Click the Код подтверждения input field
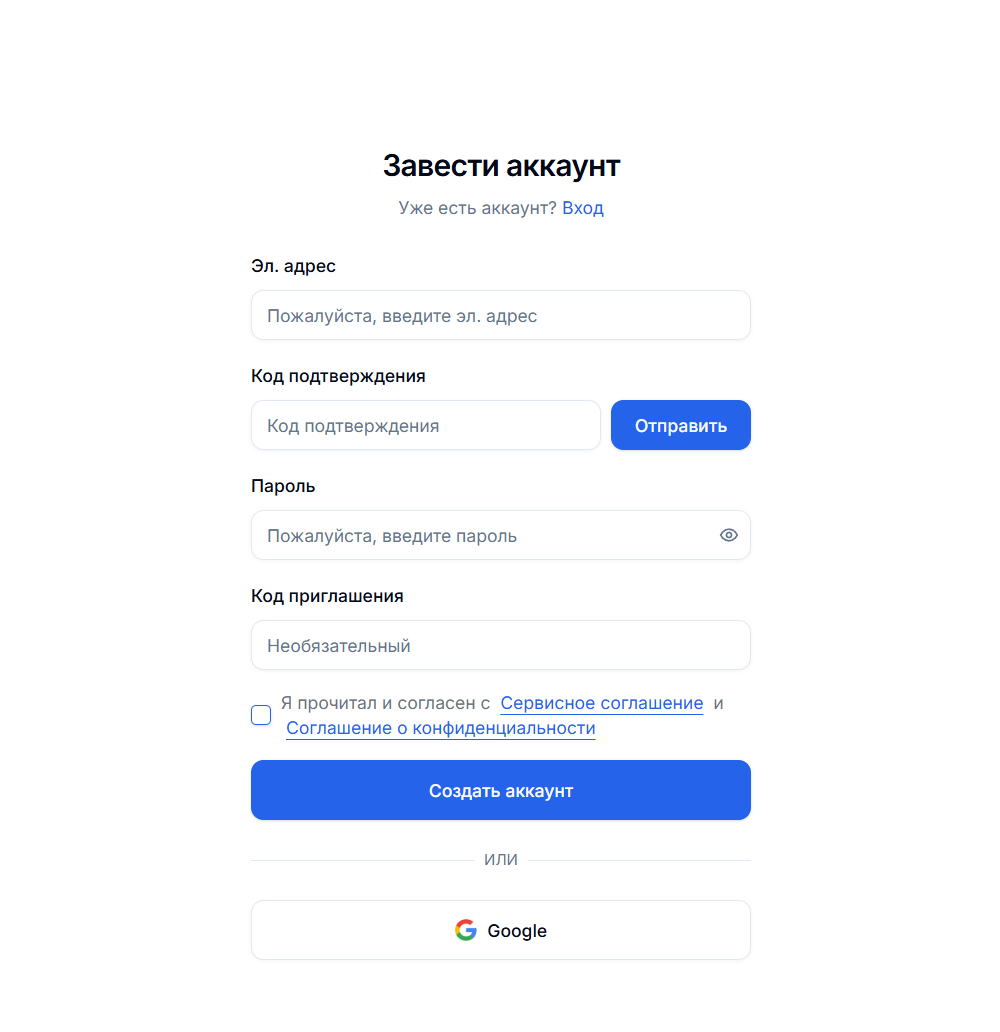Viewport: 1000px width, 1032px height. tap(425, 425)
